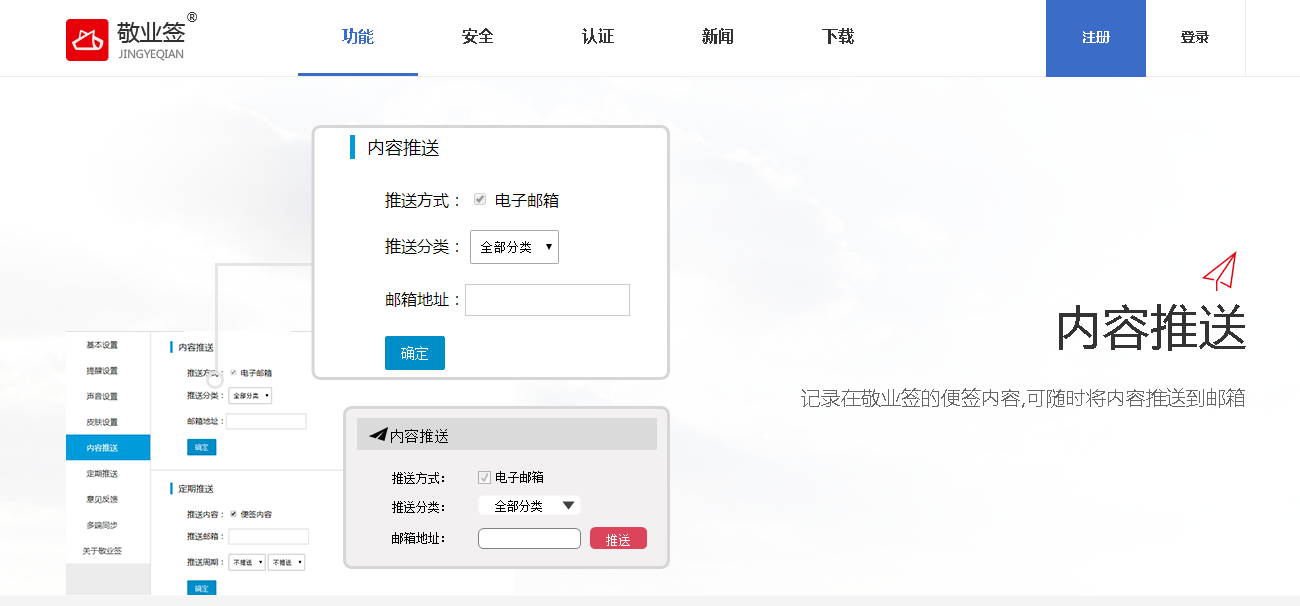Click the blue 注册 button
This screenshot has width=1300, height=606.
pyautogui.click(x=1096, y=38)
